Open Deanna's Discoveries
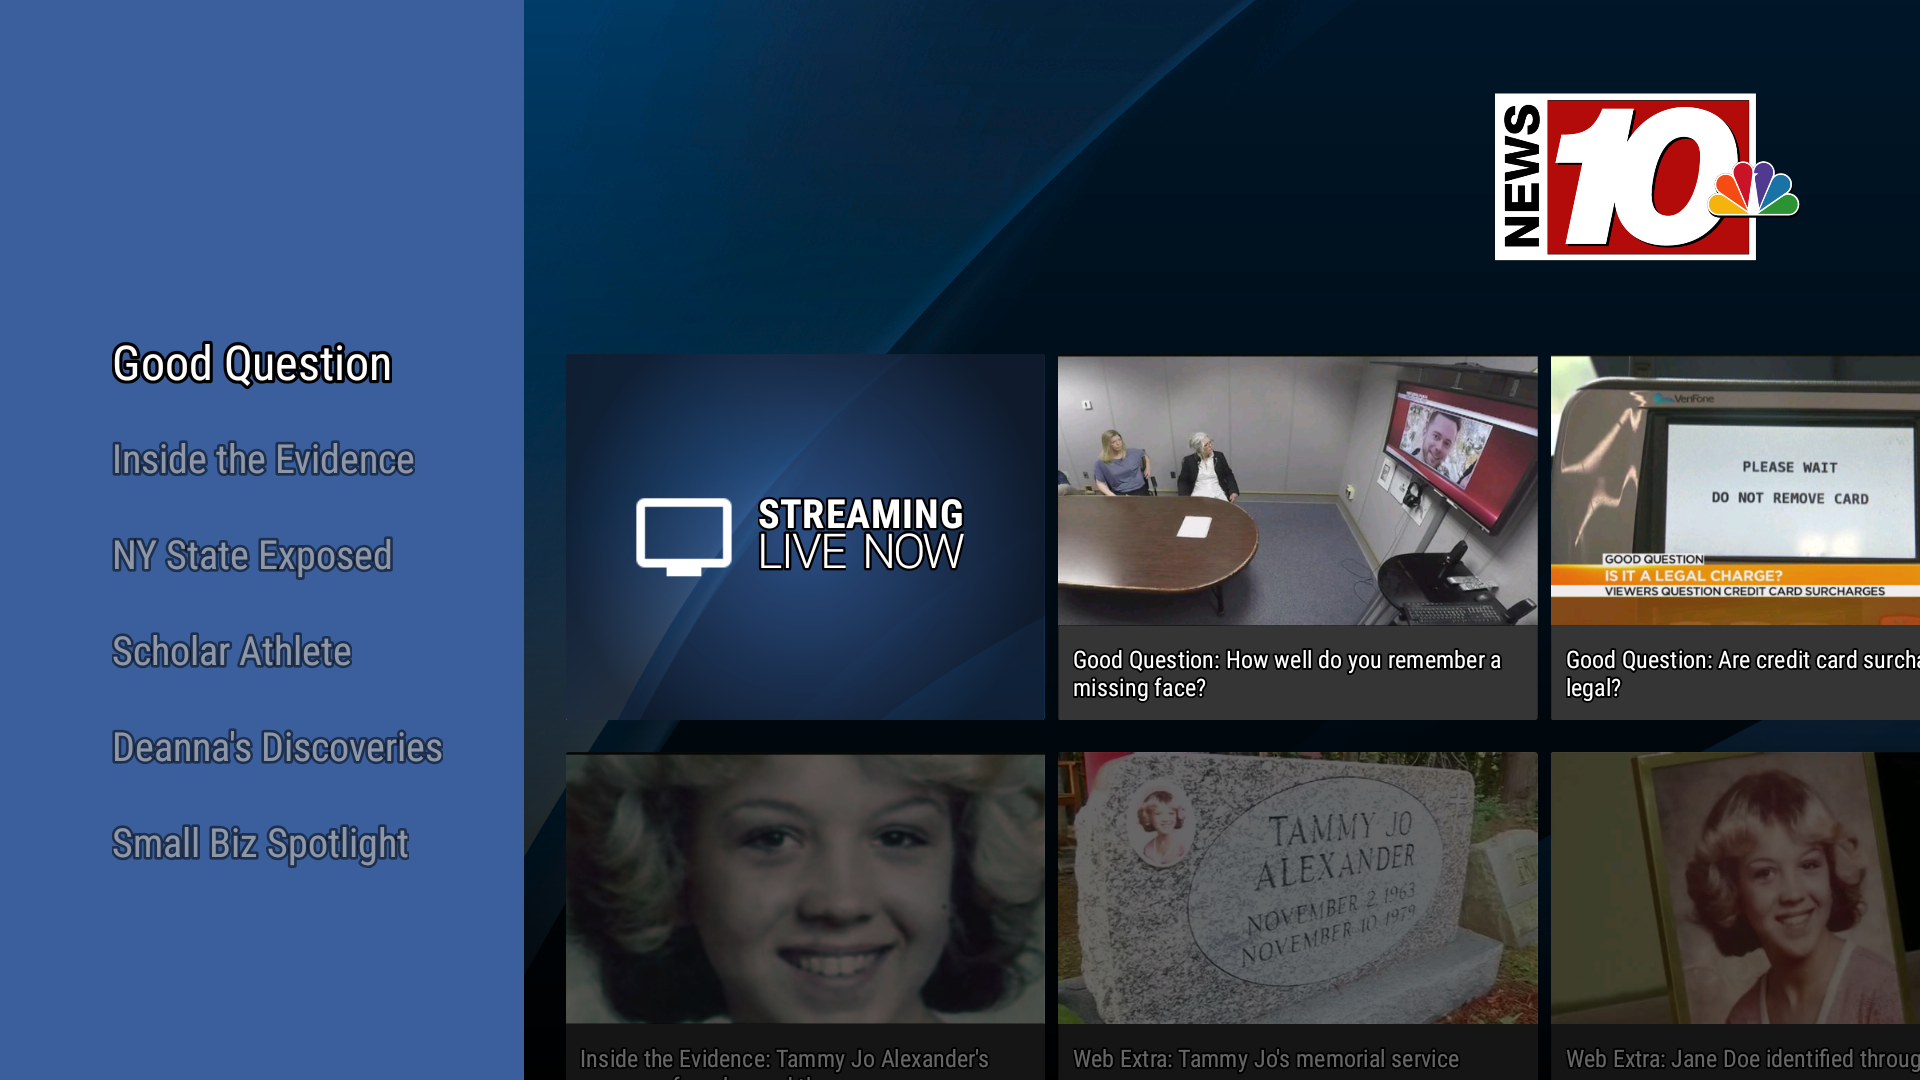The width and height of the screenshot is (1920, 1080). [277, 747]
